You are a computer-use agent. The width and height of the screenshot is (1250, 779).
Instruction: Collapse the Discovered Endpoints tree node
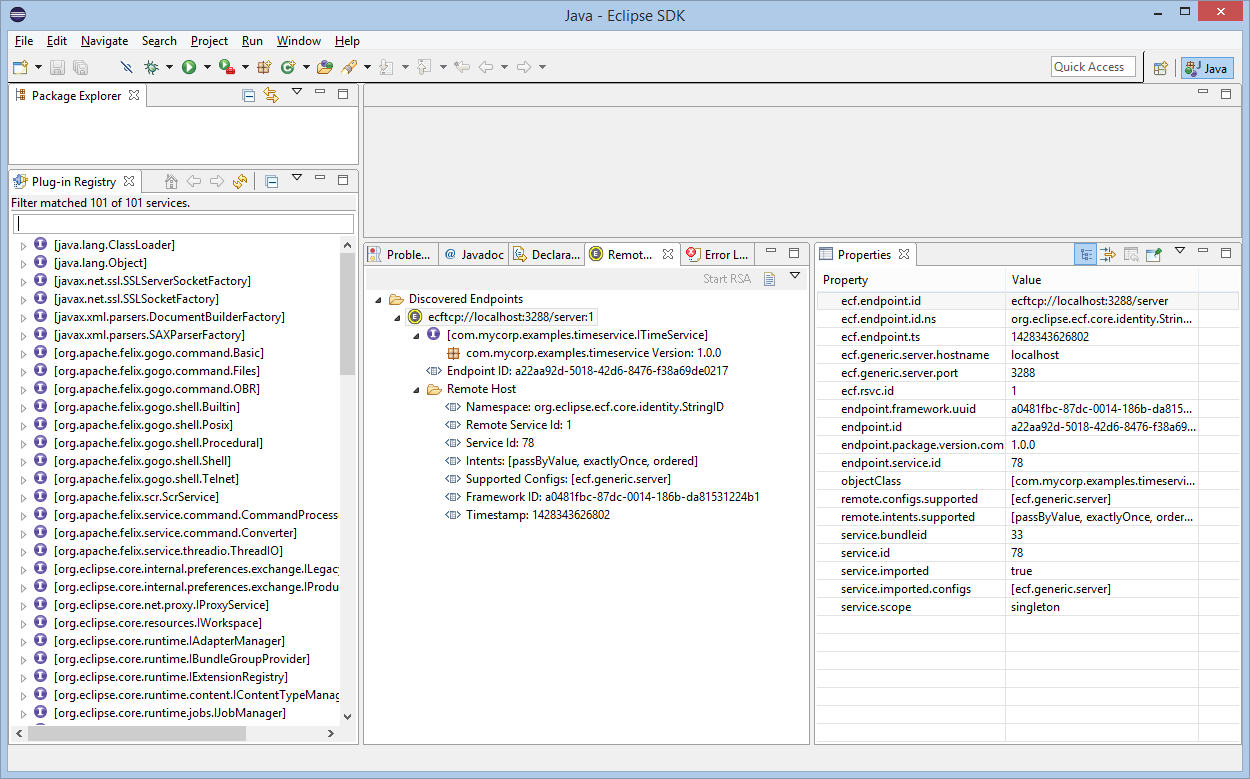(x=378, y=299)
